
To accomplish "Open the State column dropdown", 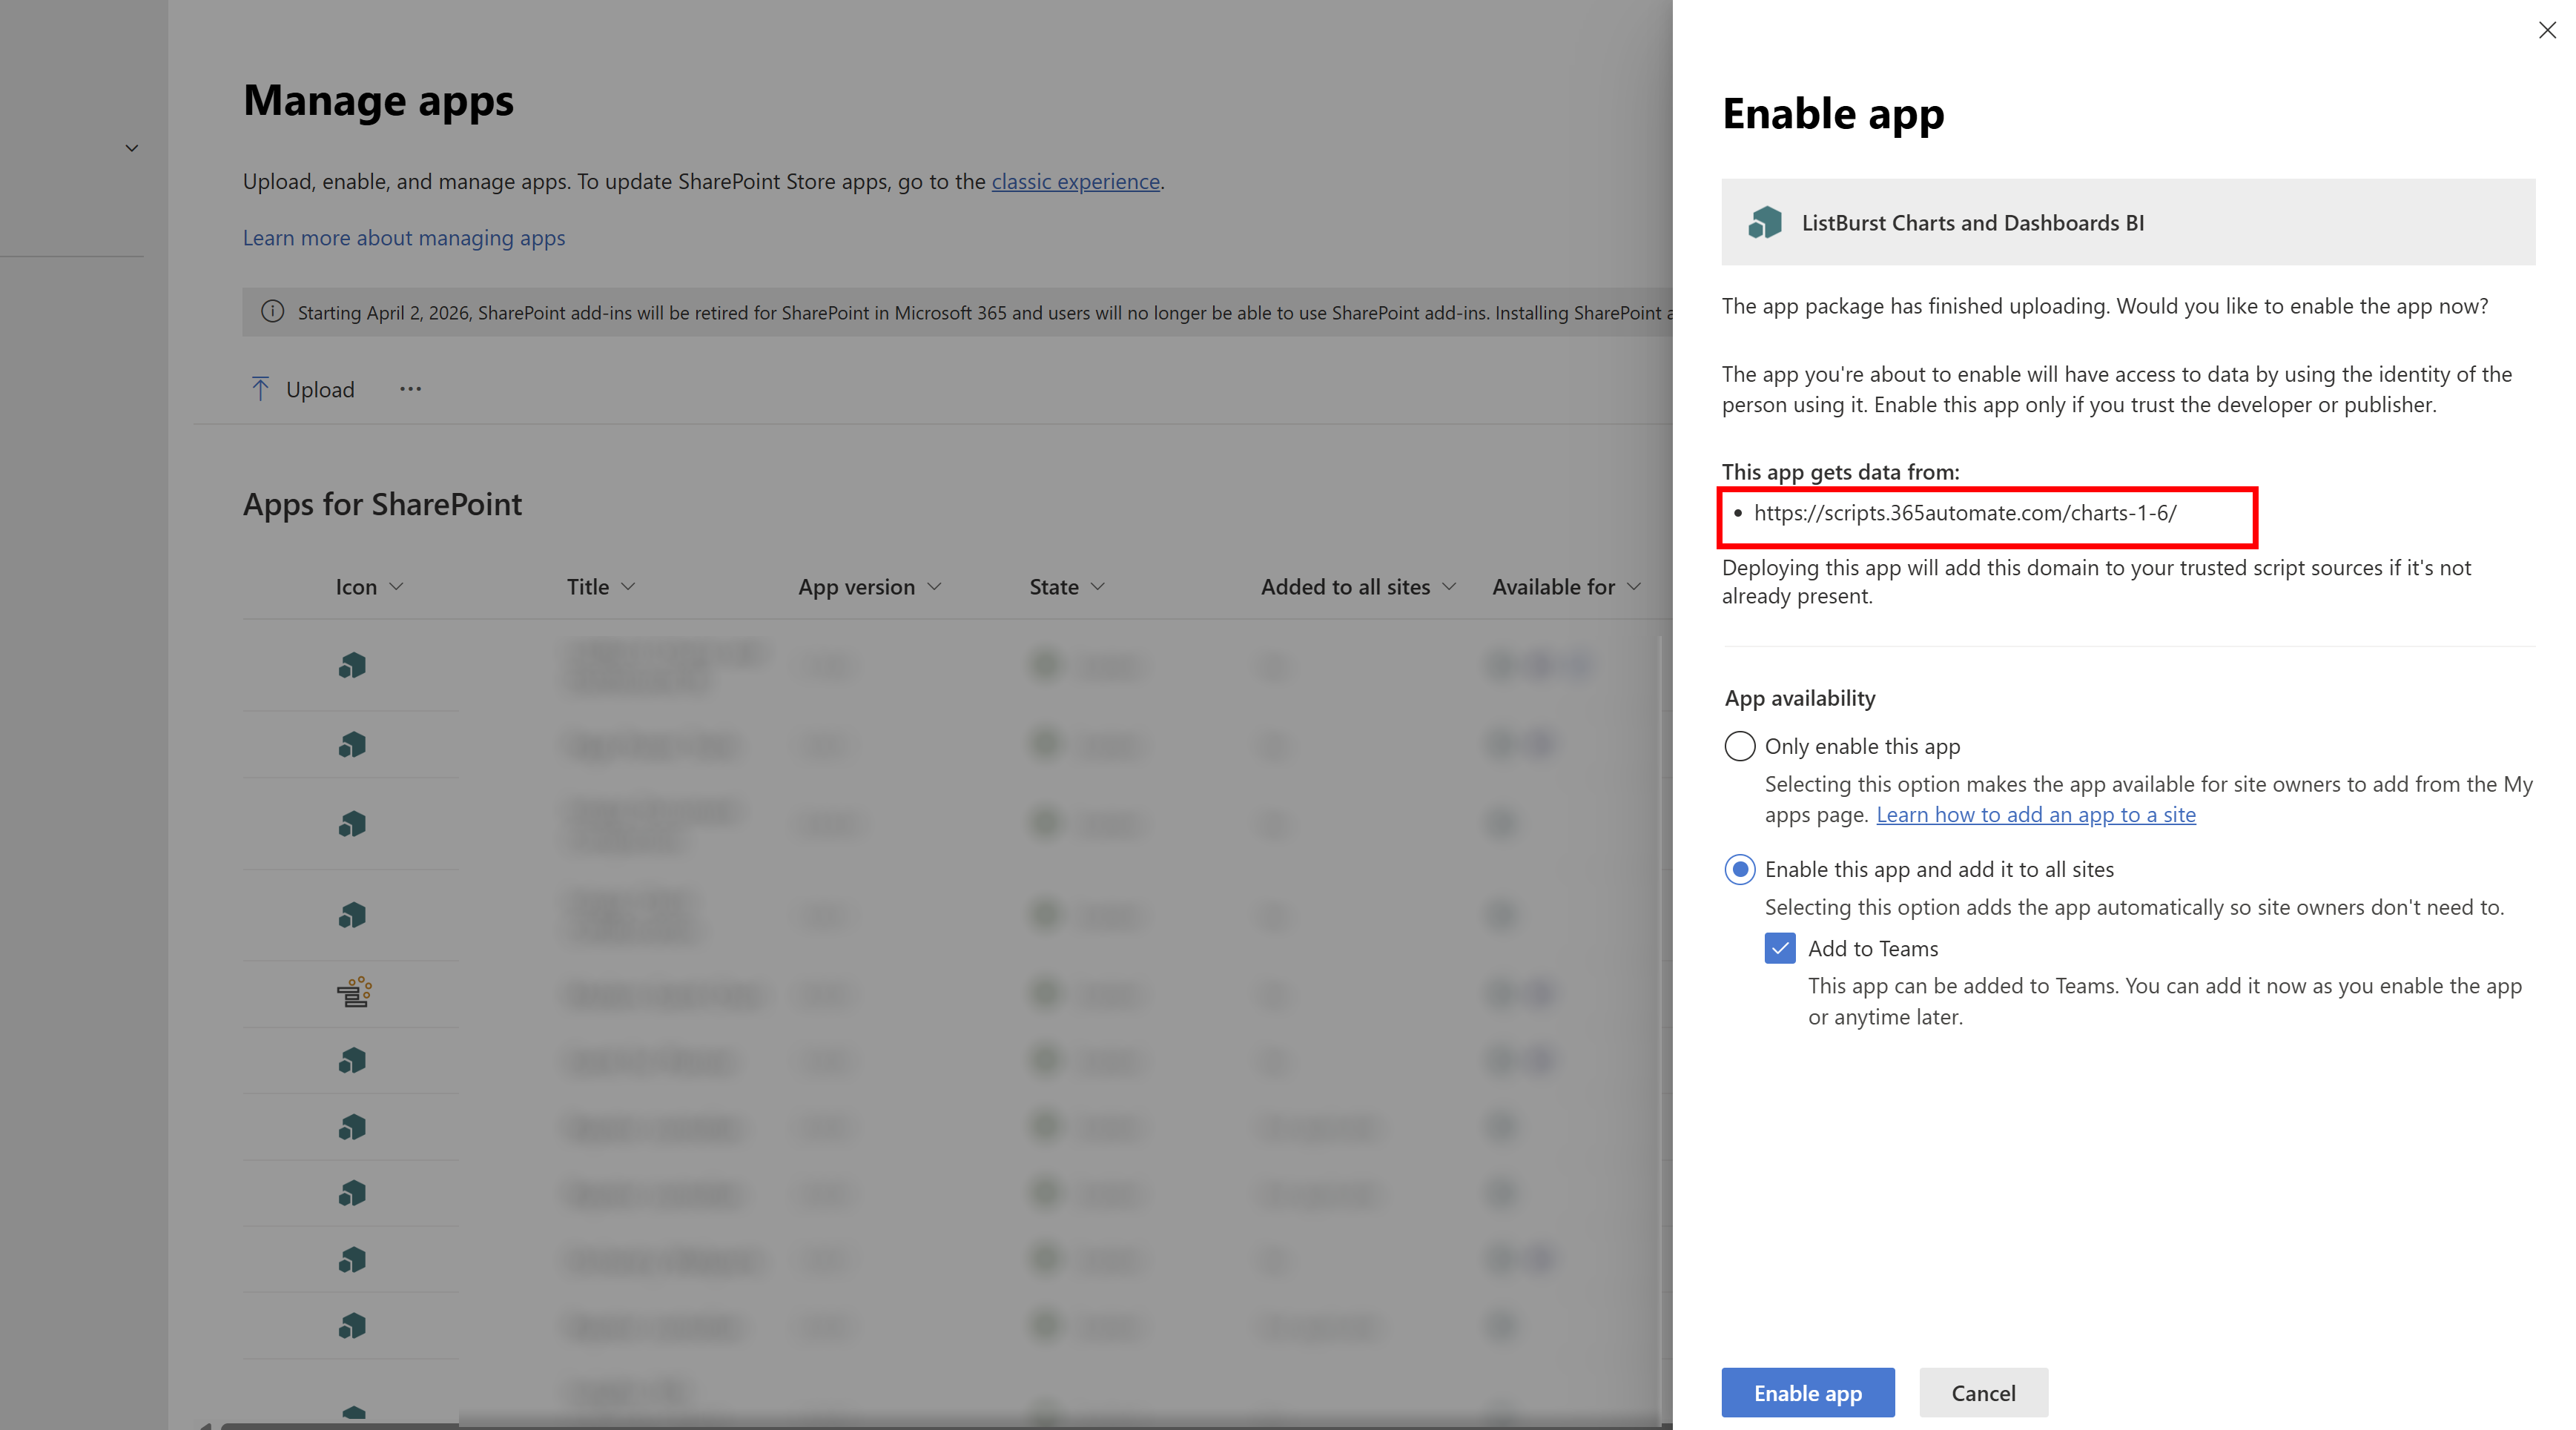I will (1098, 587).
